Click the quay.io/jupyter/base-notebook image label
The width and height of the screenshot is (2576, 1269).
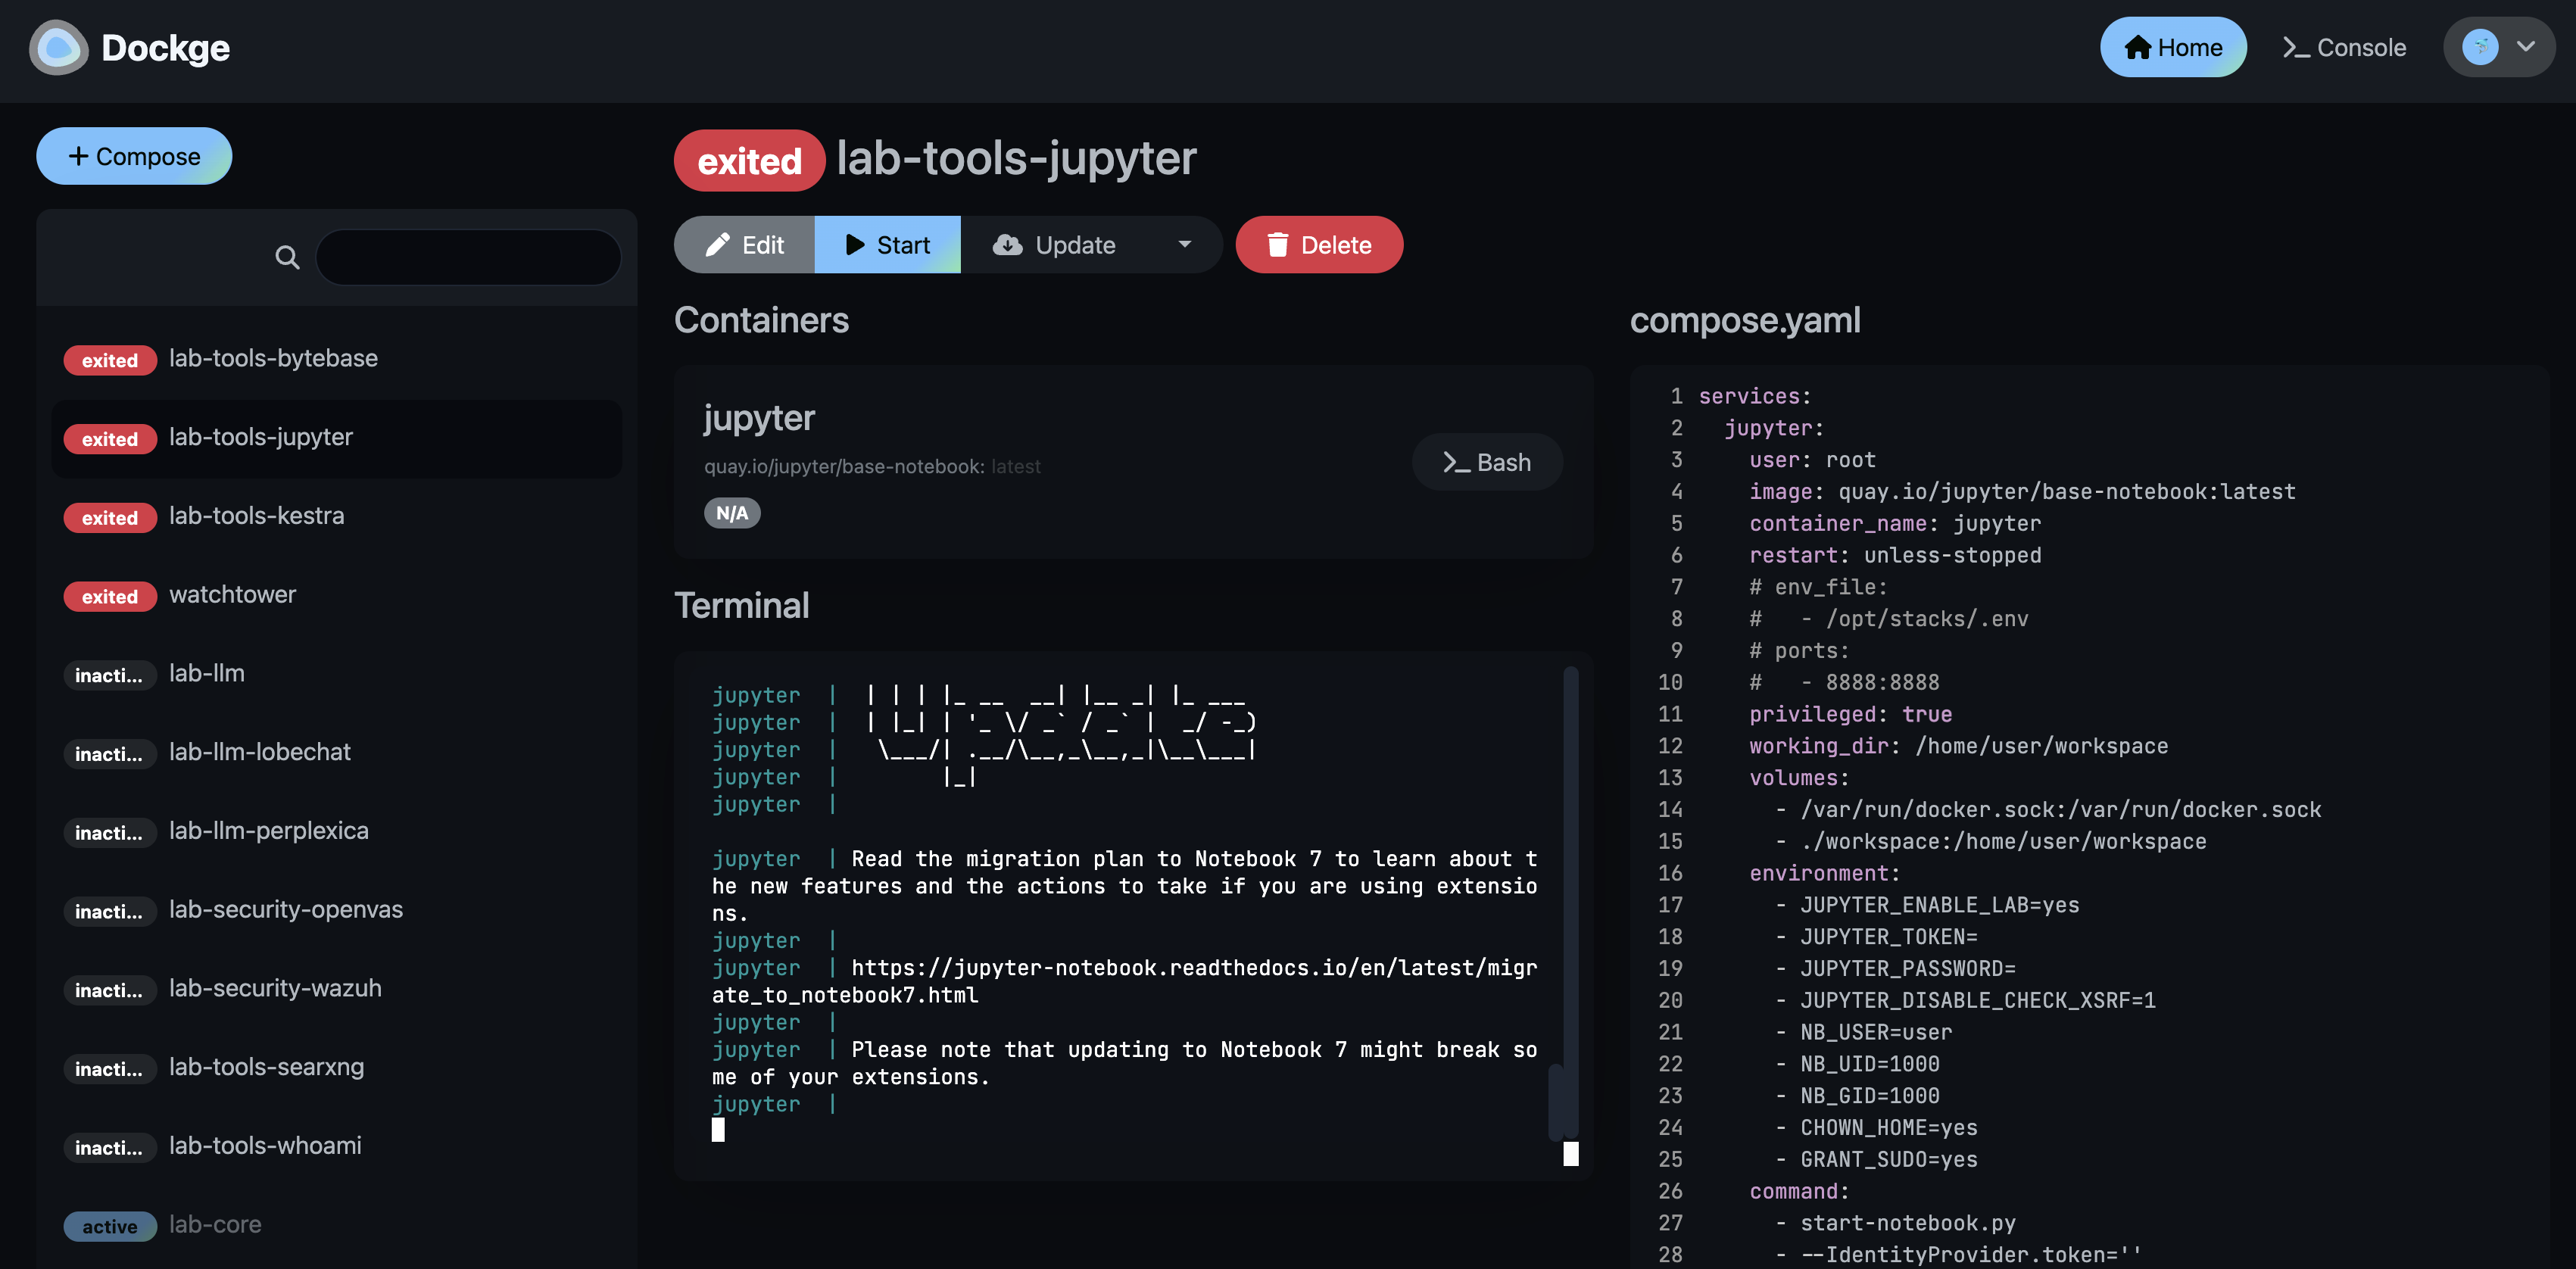[872, 466]
